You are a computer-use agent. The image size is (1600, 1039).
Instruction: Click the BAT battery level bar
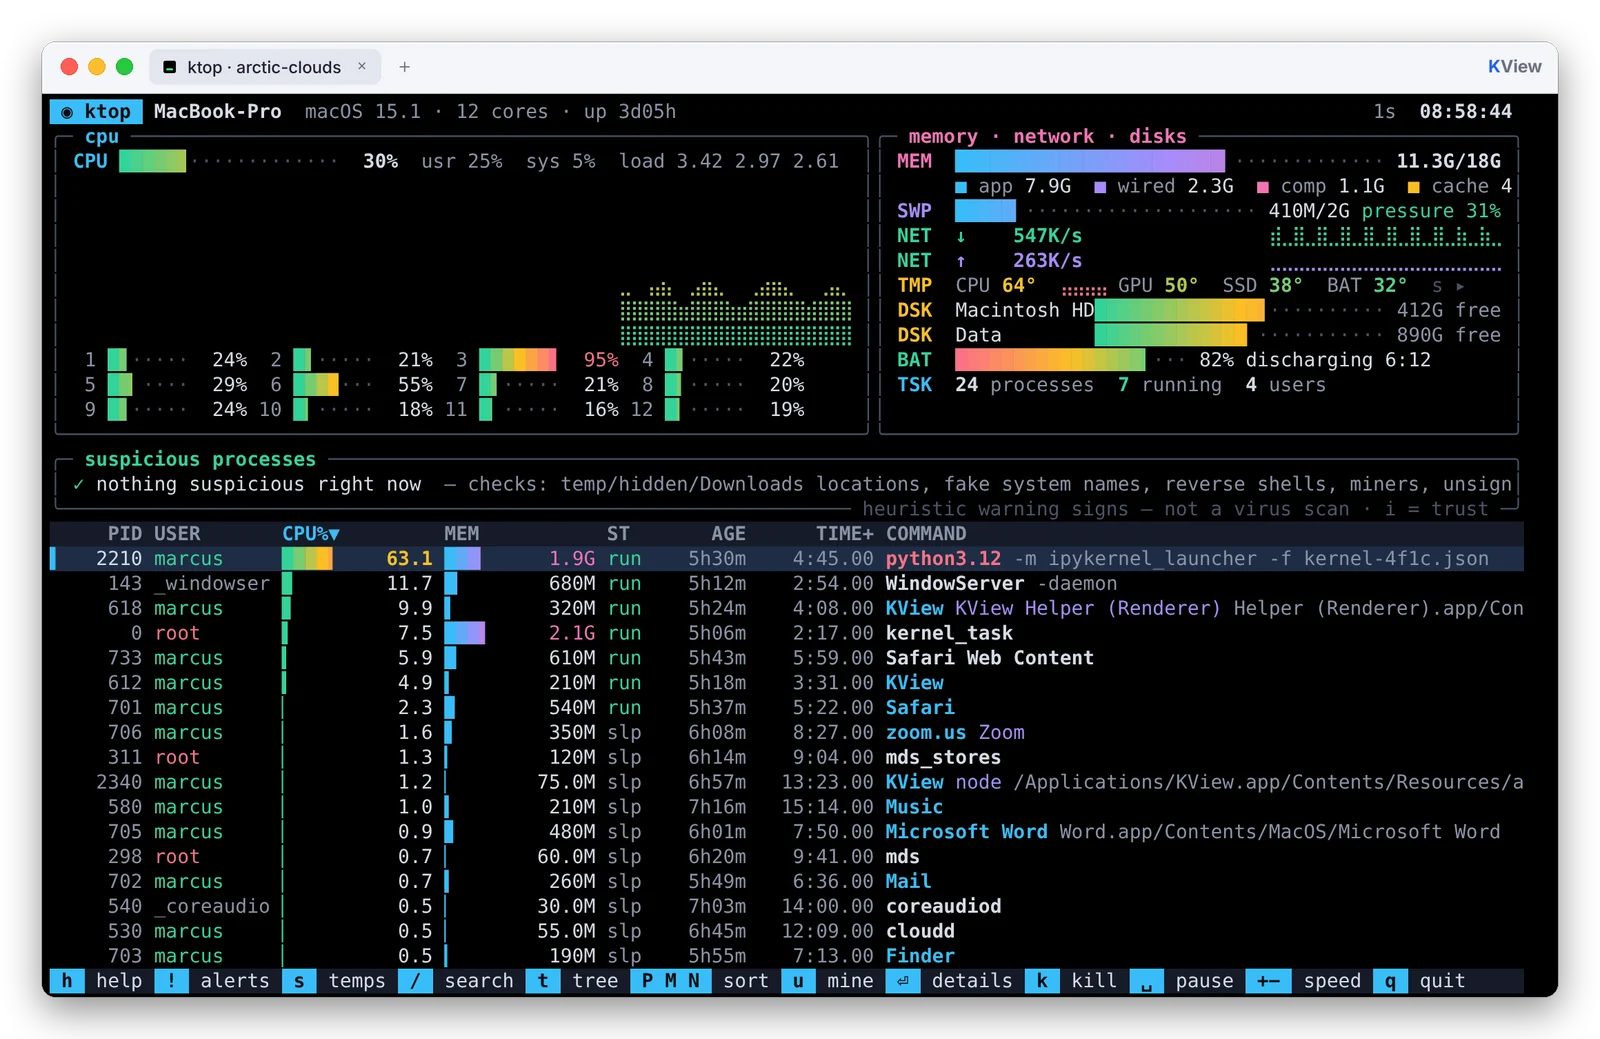pyautogui.click(x=1050, y=360)
